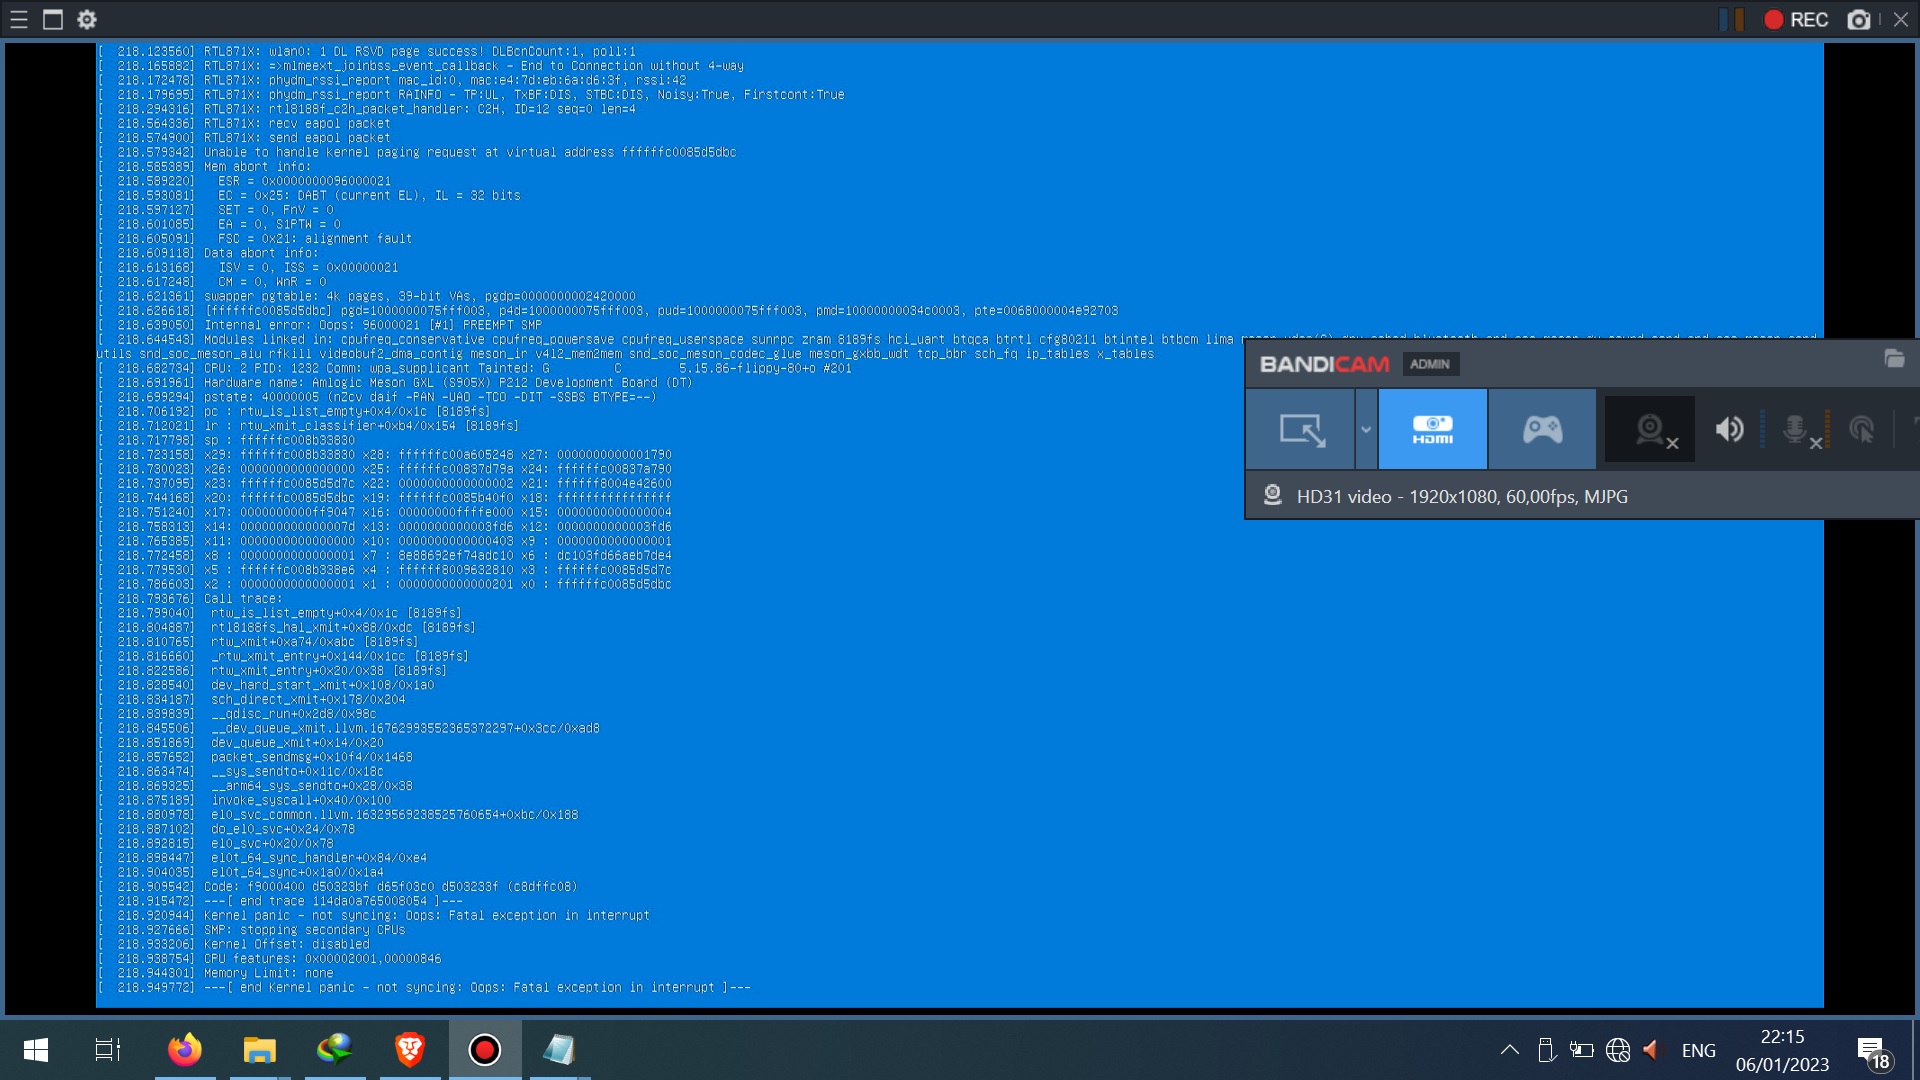Open Bandicam settings with the gear icon
1920x1080 pixels.
(88, 19)
